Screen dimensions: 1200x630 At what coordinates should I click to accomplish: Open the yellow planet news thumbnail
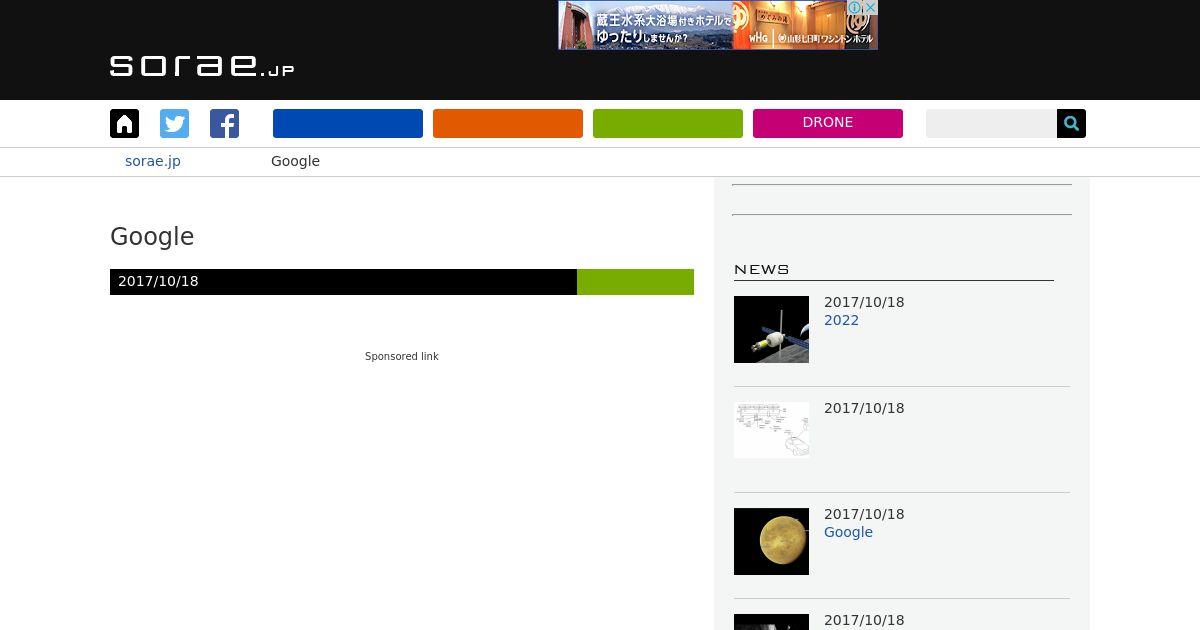point(771,541)
